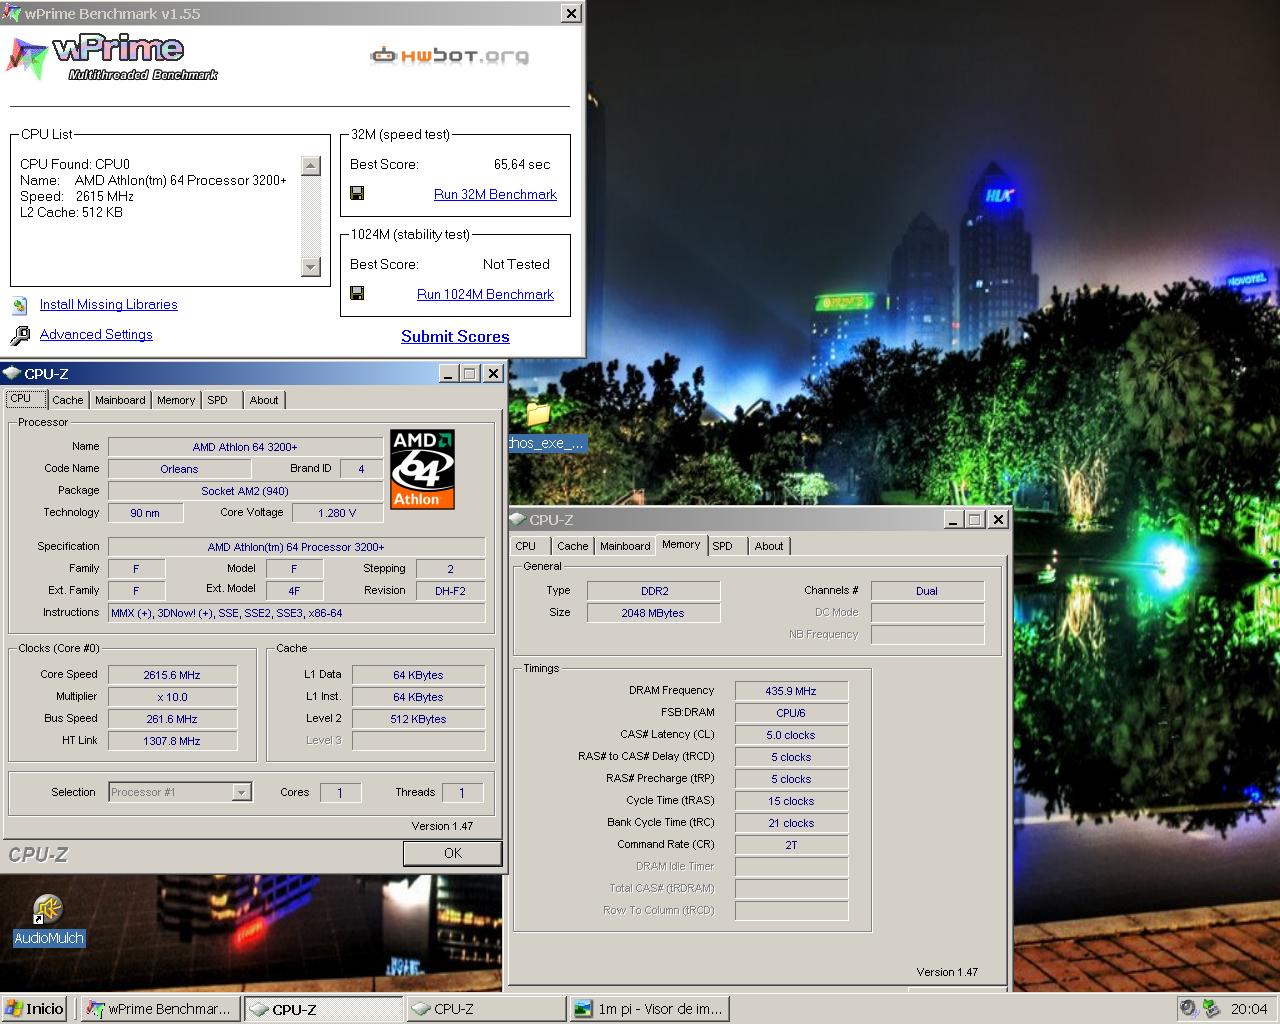The height and width of the screenshot is (1024, 1280).
Task: Click the Multiplier x 10.0 field
Action: (172, 697)
